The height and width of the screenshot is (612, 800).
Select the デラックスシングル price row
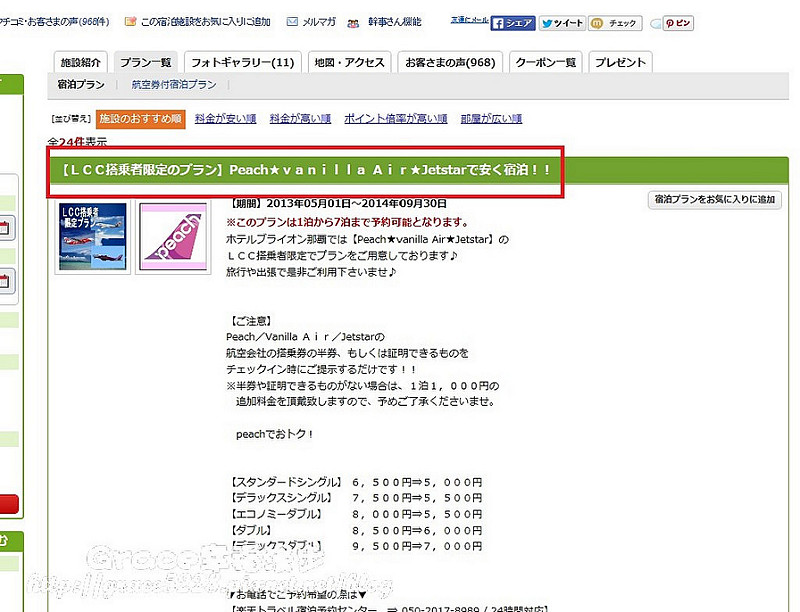(355, 498)
